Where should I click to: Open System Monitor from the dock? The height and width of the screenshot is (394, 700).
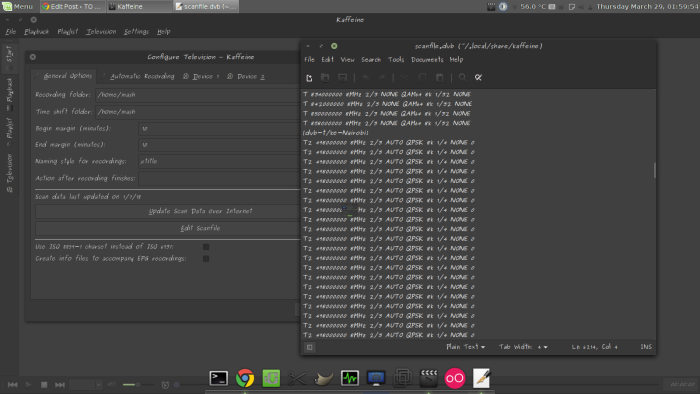pyautogui.click(x=350, y=378)
